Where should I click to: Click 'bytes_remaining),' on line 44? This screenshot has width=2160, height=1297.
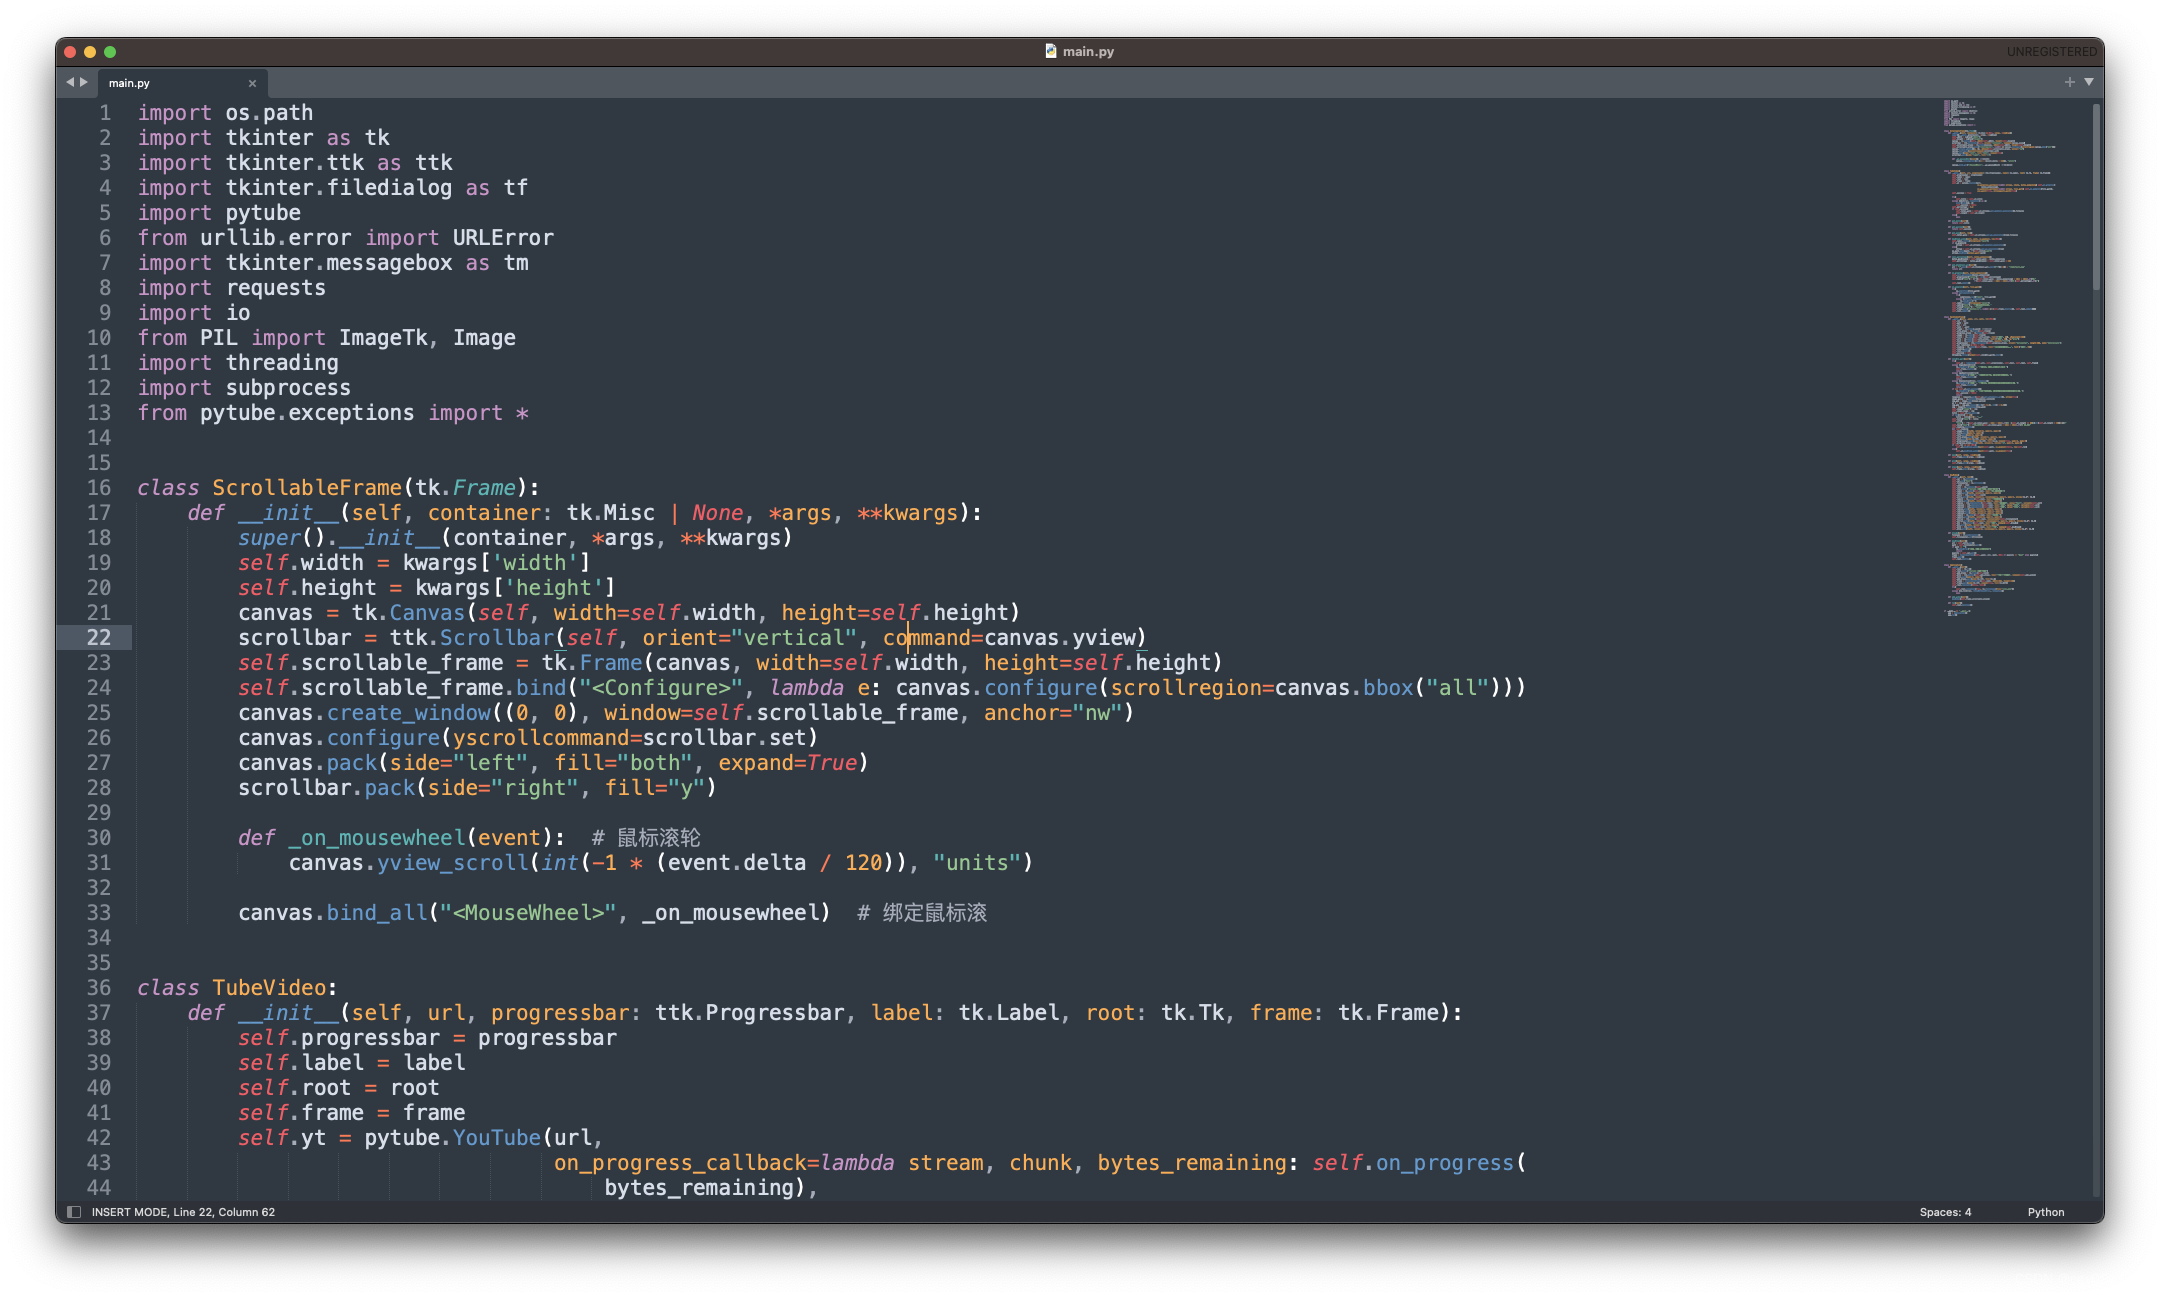711,1187
